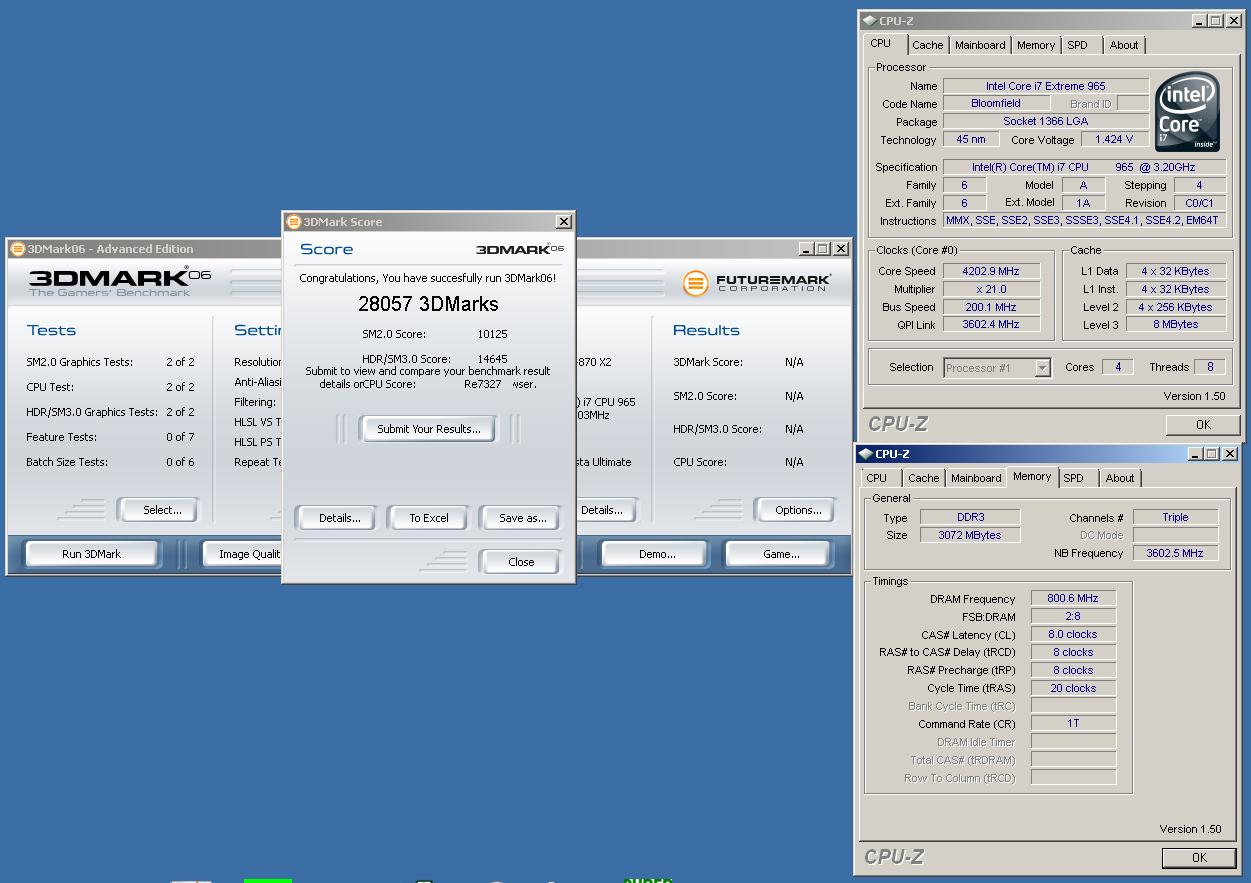This screenshot has width=1251, height=883.
Task: Click Submit Your Results button
Action: coord(428,429)
